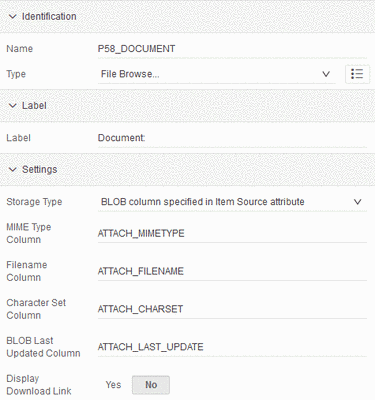Edit the Name field P58_DOCUMENT
The image size is (375, 400).
(x=232, y=49)
